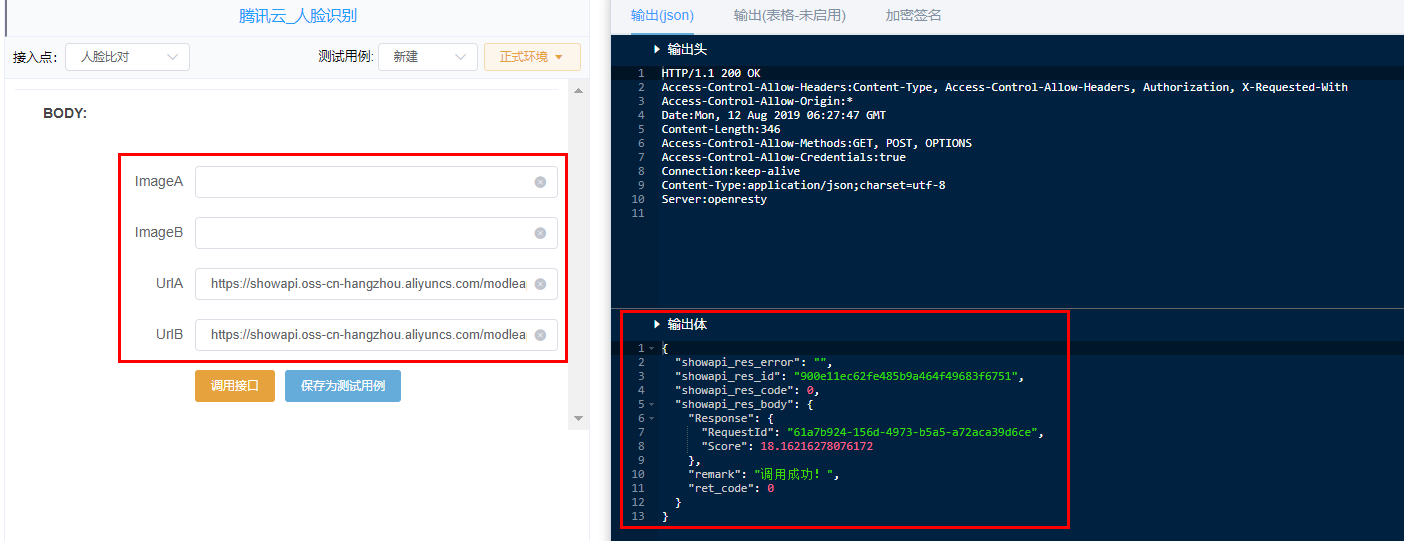Click the showapi_res_code line
The height and width of the screenshot is (541, 1404).
(747, 391)
